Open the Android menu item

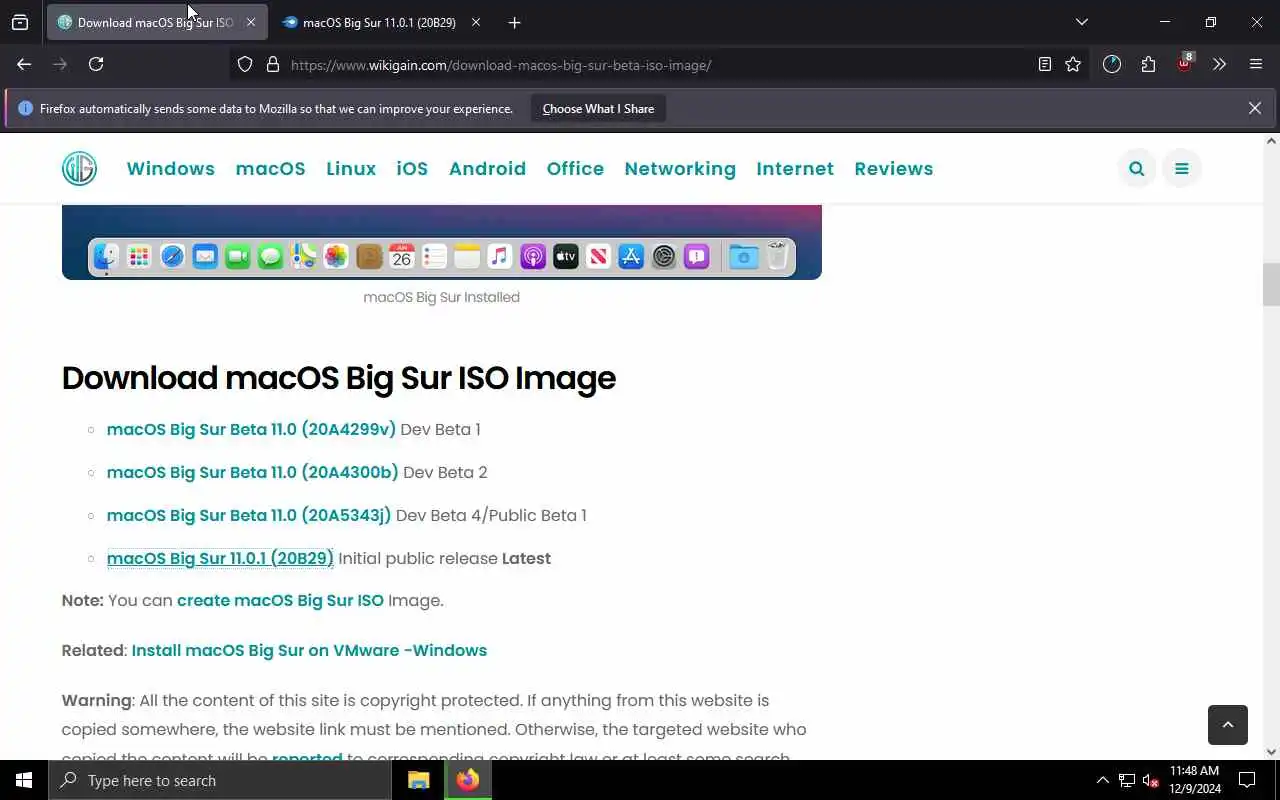(x=487, y=169)
